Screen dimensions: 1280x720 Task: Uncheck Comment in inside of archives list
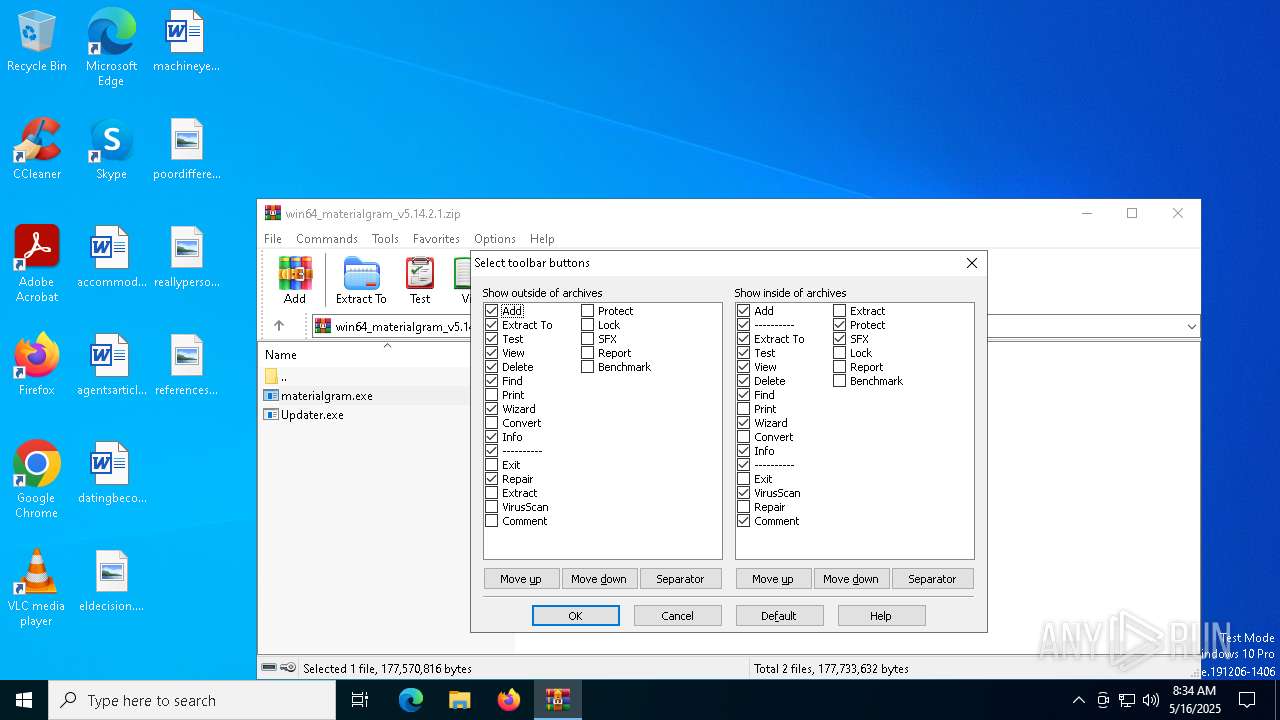pos(743,521)
